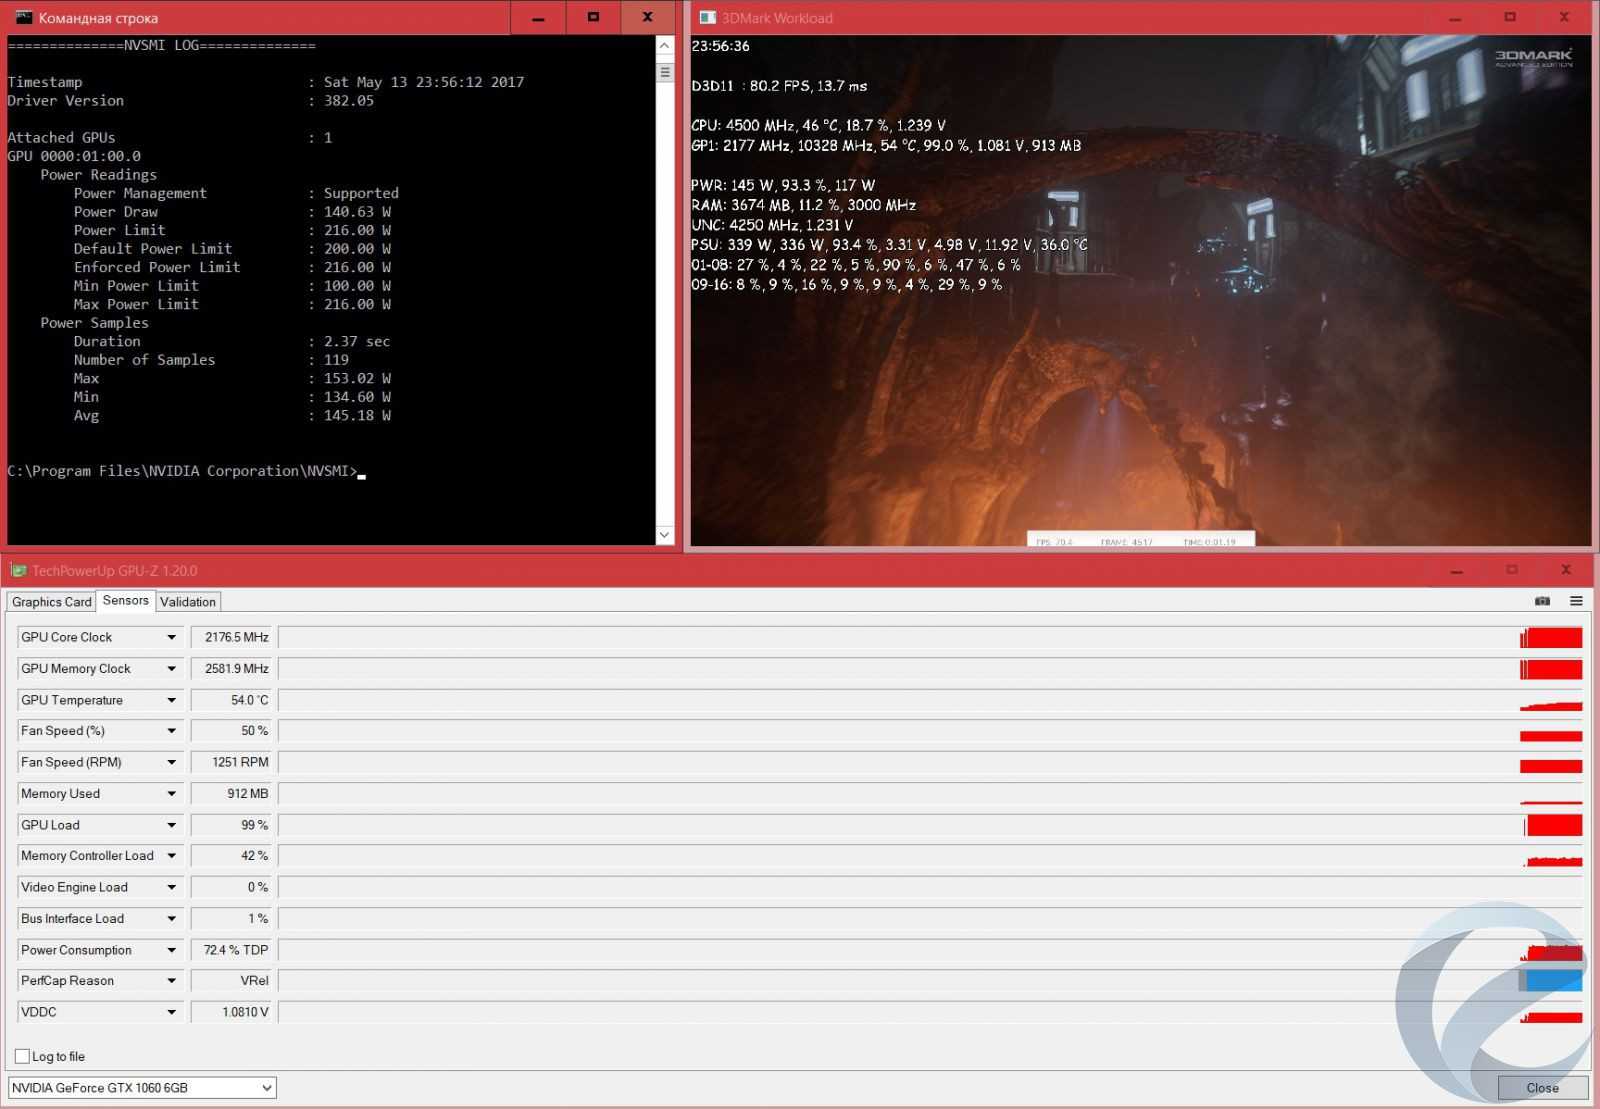Screen dimensions: 1600x1109
Task: Open the GPU Temperature sensor dropdown
Action: tap(171, 700)
